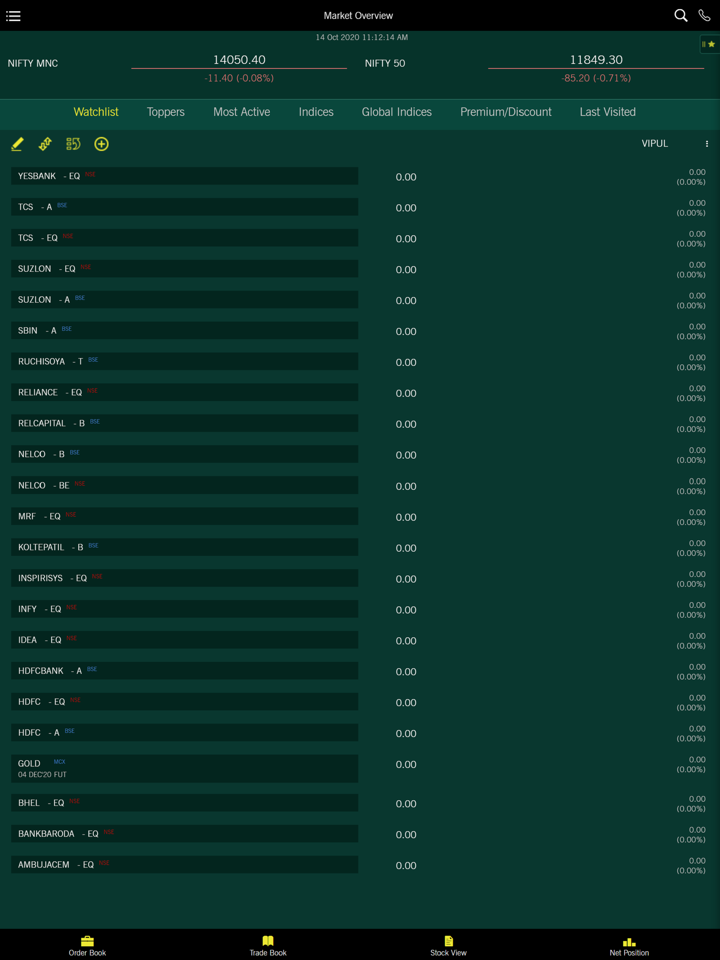The height and width of the screenshot is (960, 720).
Task: Tap the search magnifier icon
Action: click(680, 16)
